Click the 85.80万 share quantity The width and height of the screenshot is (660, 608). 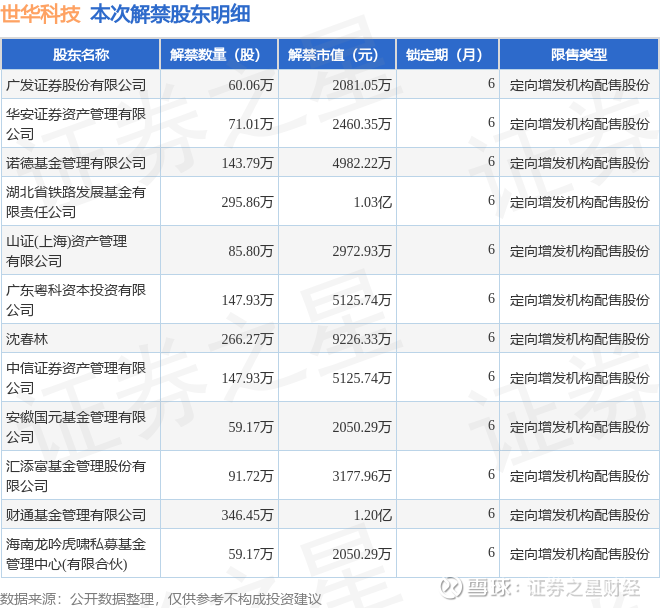pyautogui.click(x=251, y=251)
